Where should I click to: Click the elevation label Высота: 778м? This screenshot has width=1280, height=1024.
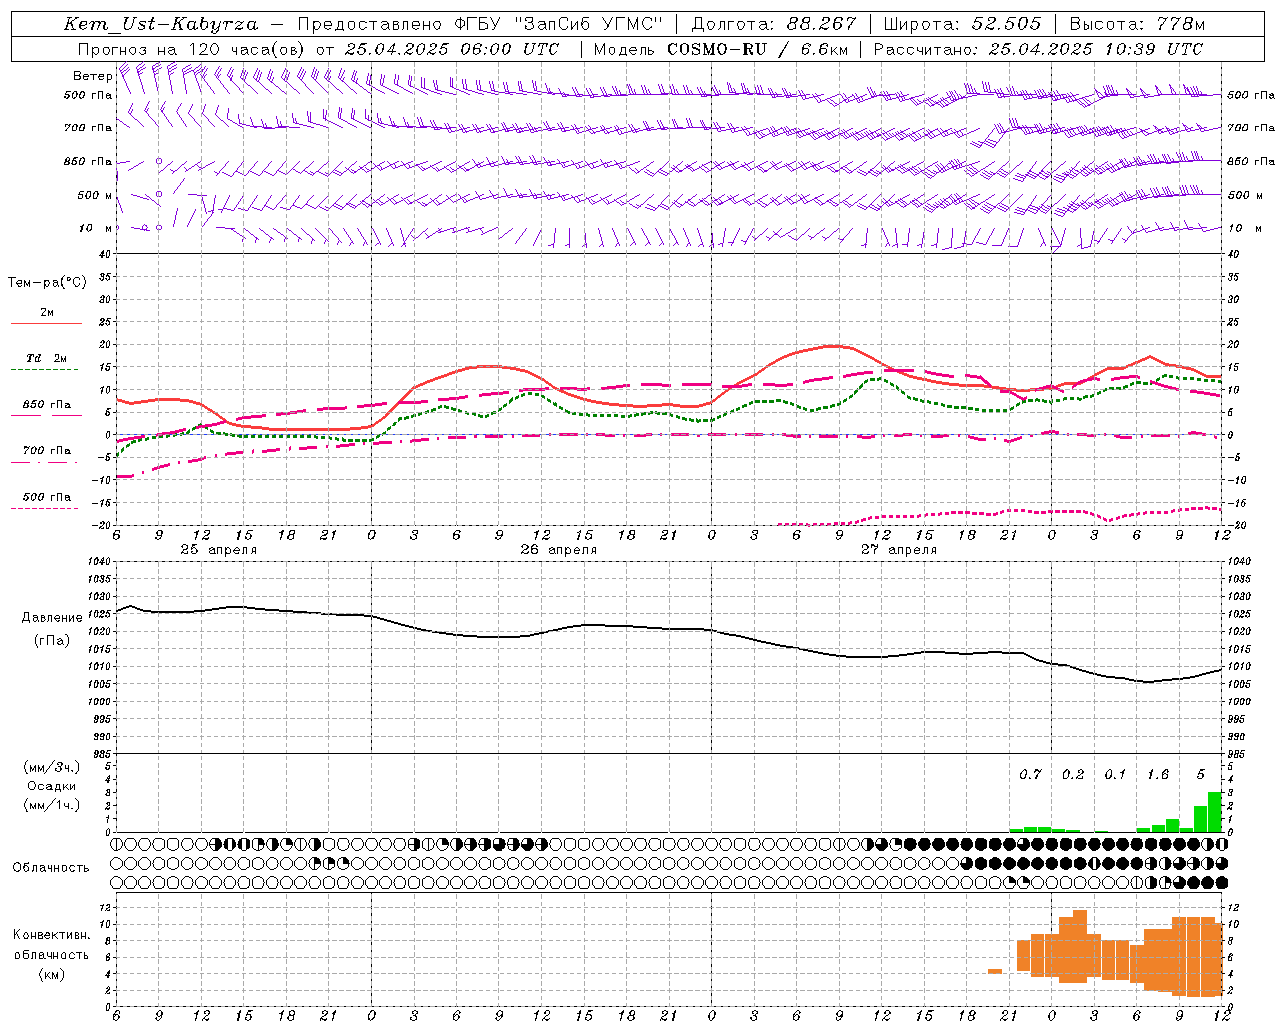tap(1137, 24)
